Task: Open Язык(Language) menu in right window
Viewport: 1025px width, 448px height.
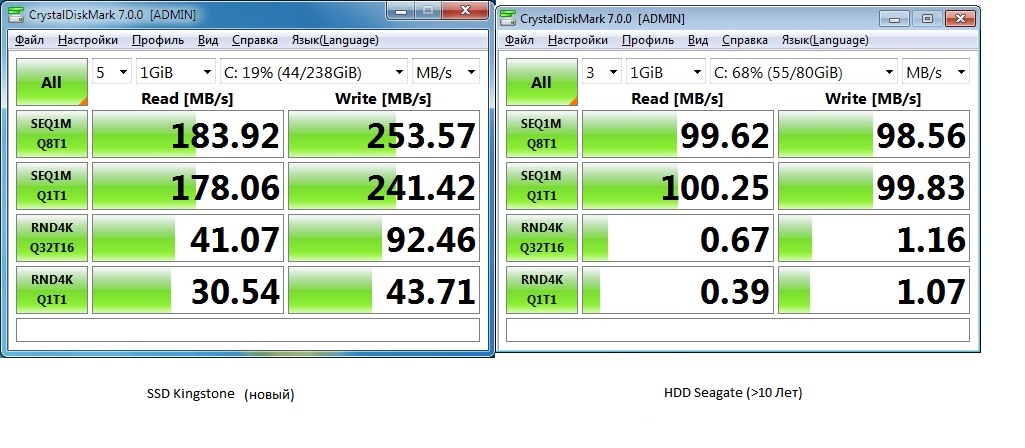Action: pyautogui.click(x=825, y=40)
